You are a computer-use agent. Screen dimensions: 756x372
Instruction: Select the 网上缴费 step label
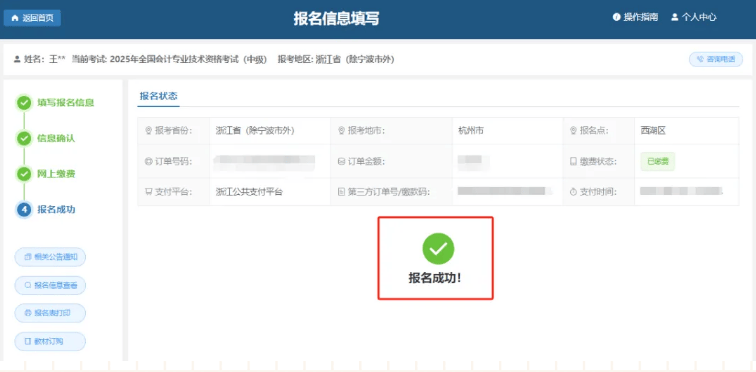[x=56, y=174]
